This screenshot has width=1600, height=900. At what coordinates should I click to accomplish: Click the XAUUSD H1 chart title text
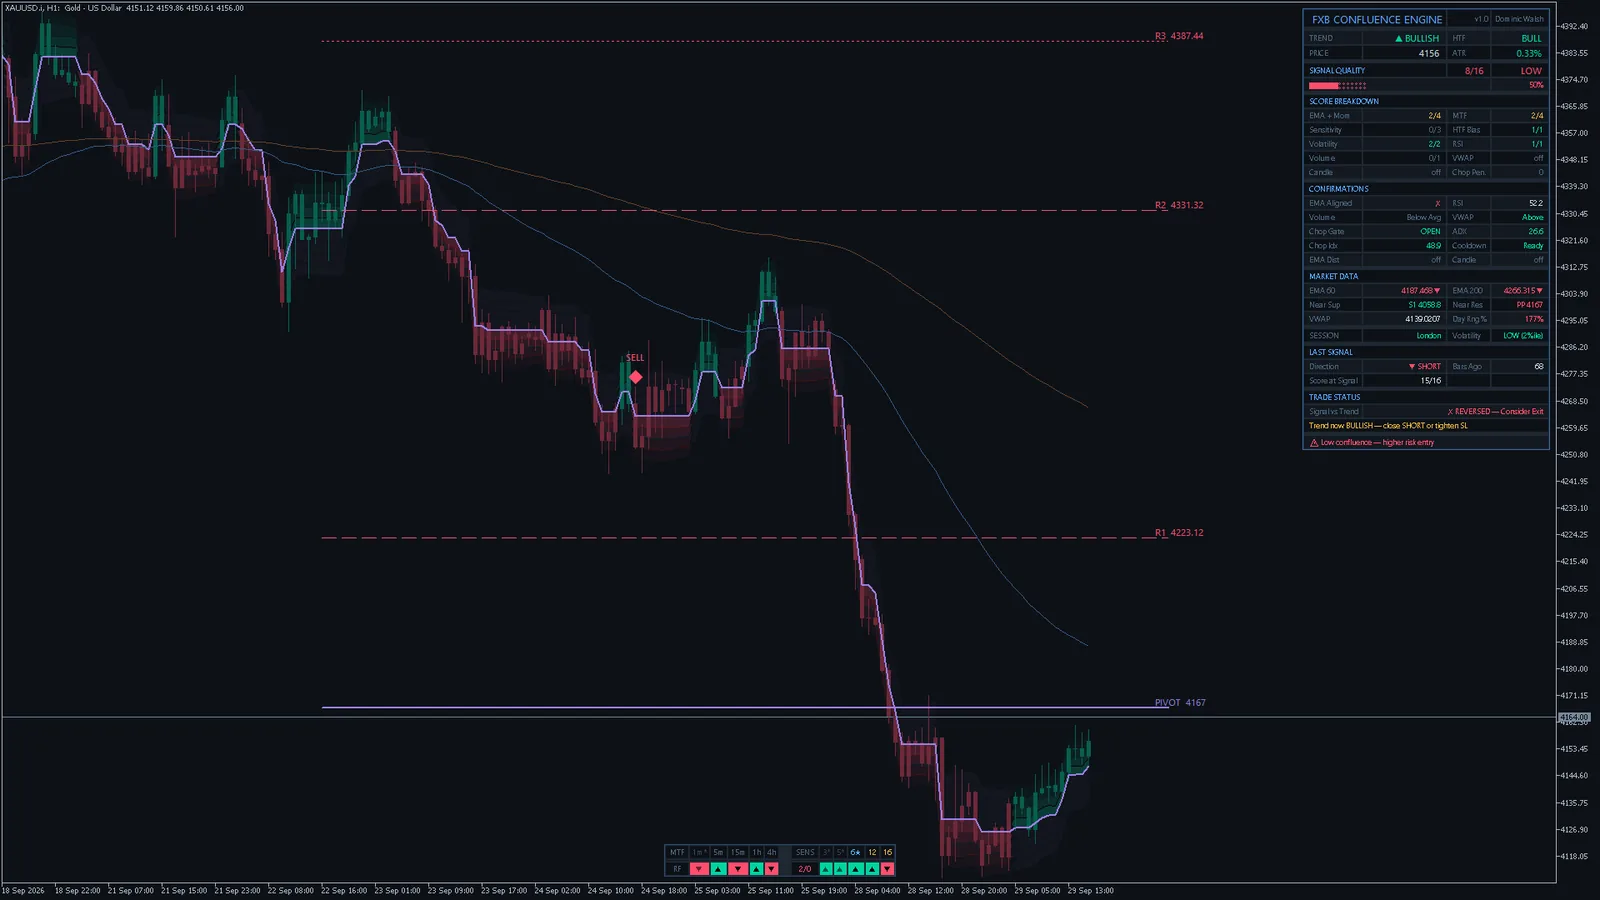point(124,8)
